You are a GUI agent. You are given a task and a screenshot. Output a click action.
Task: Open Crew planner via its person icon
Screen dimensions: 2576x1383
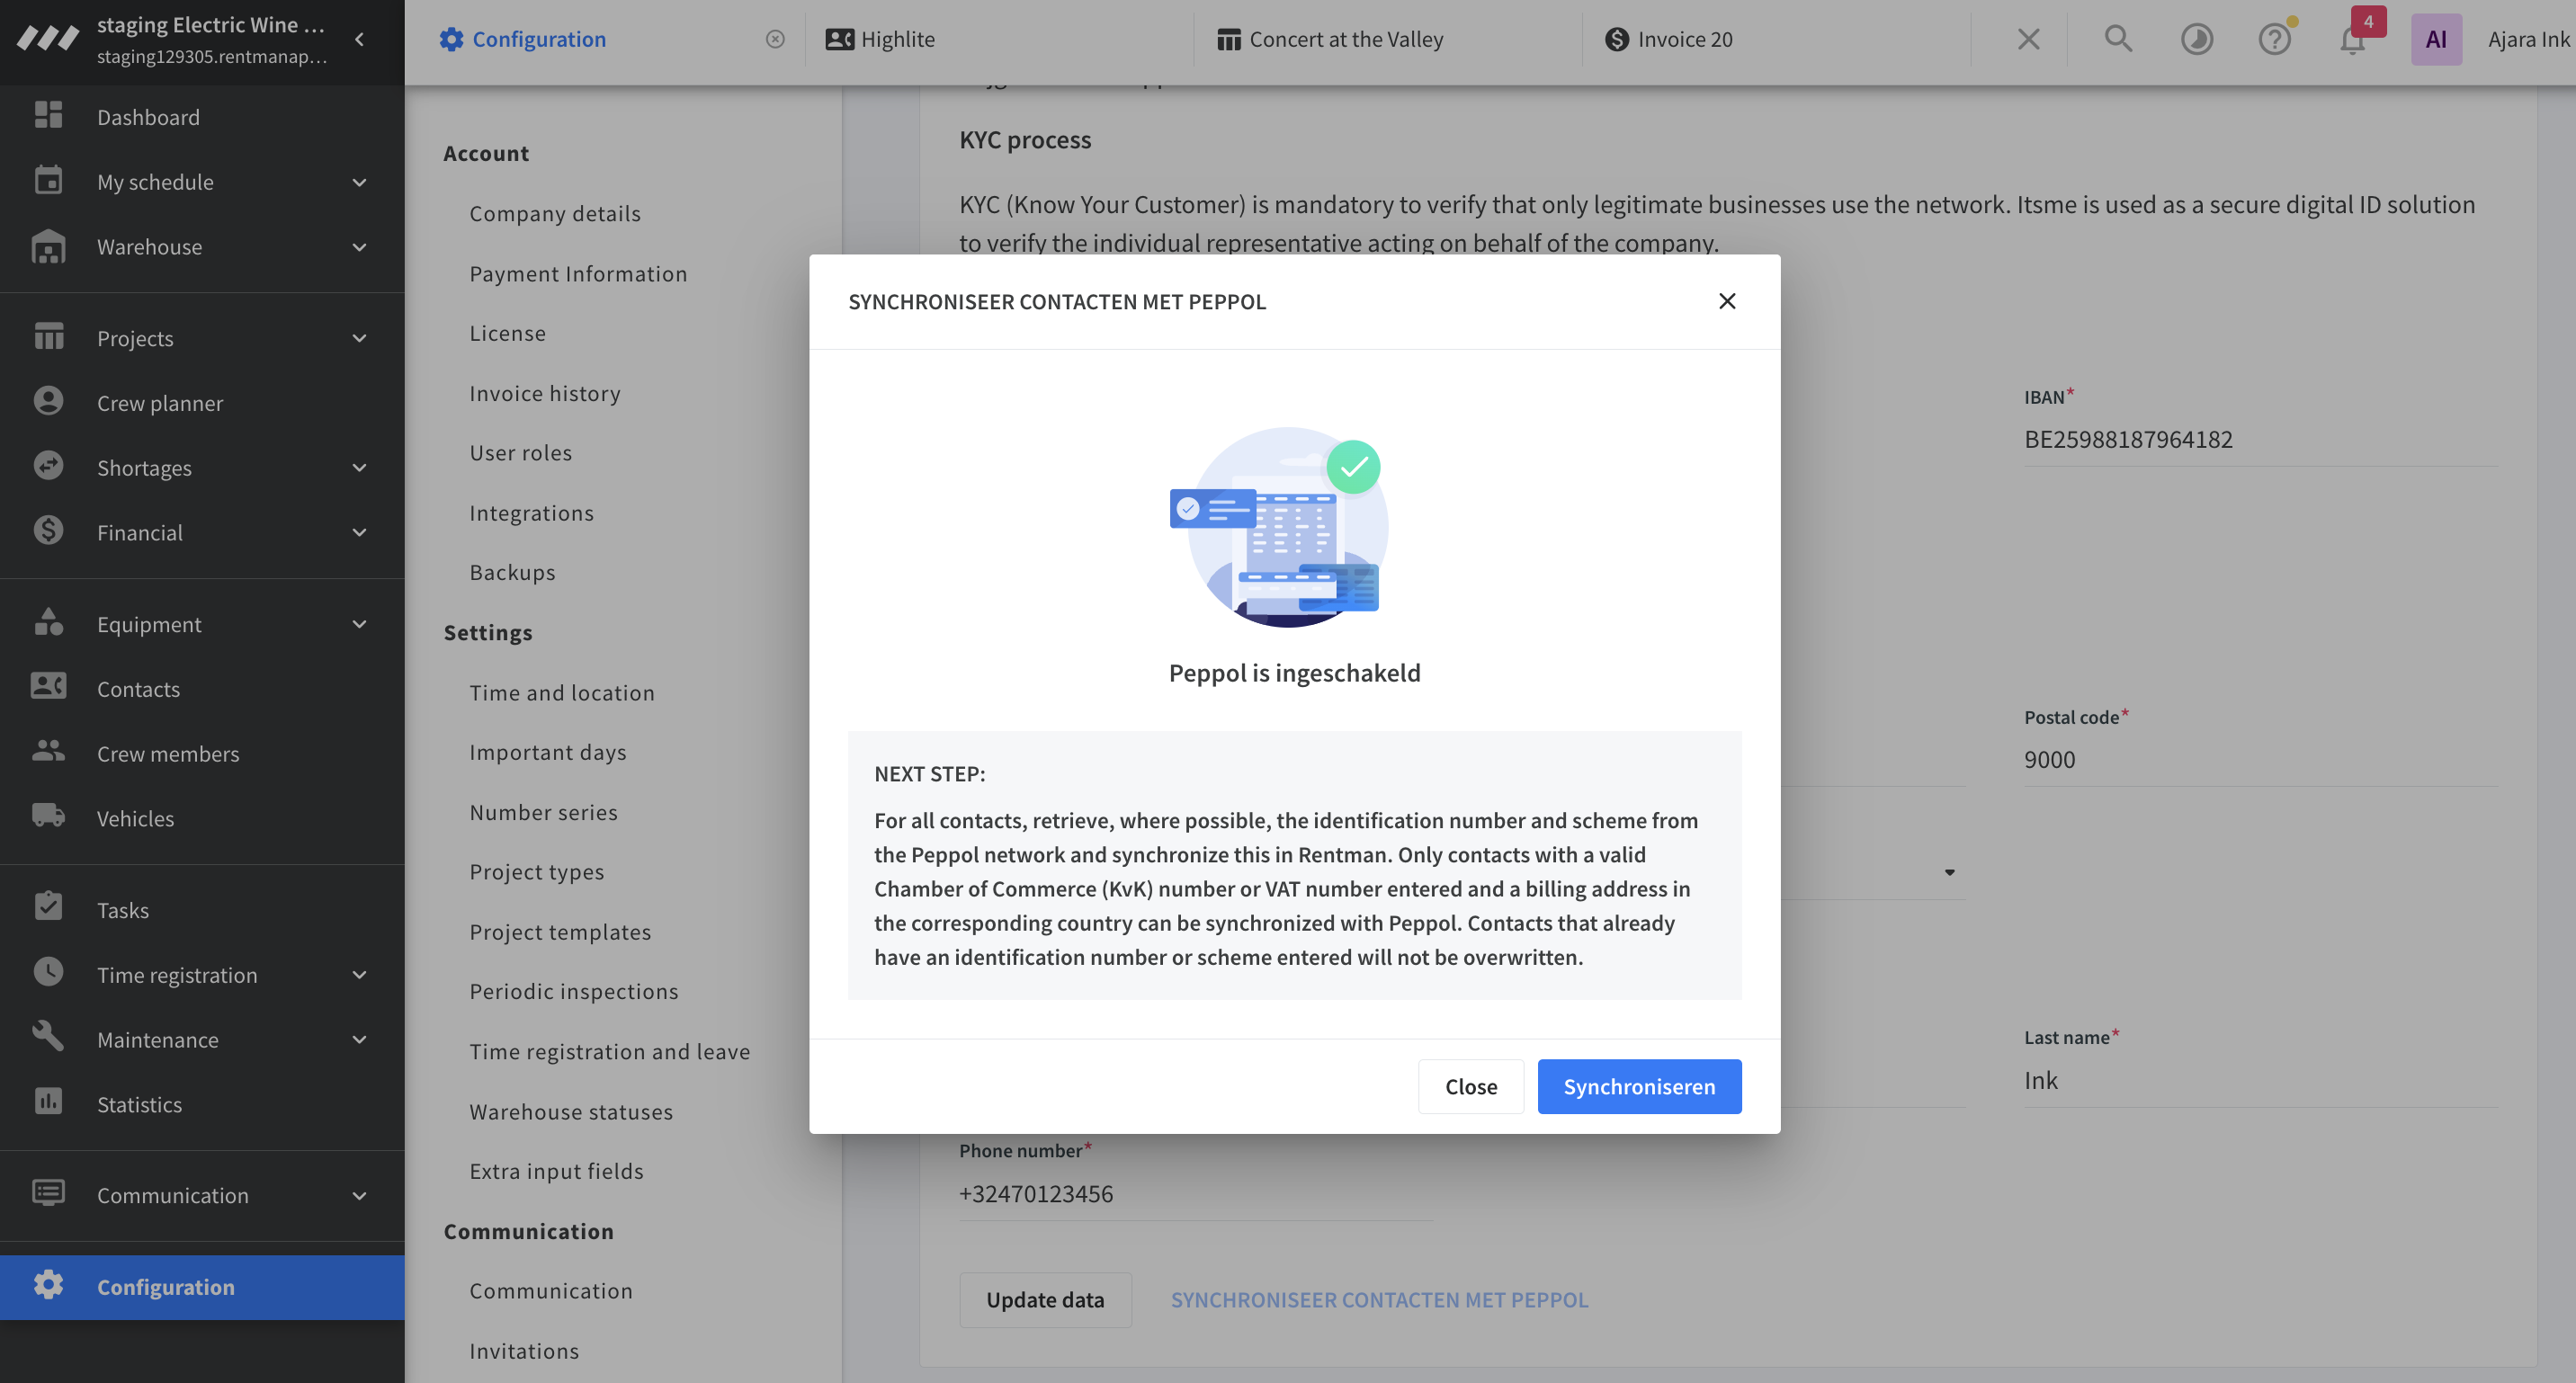tap(48, 402)
